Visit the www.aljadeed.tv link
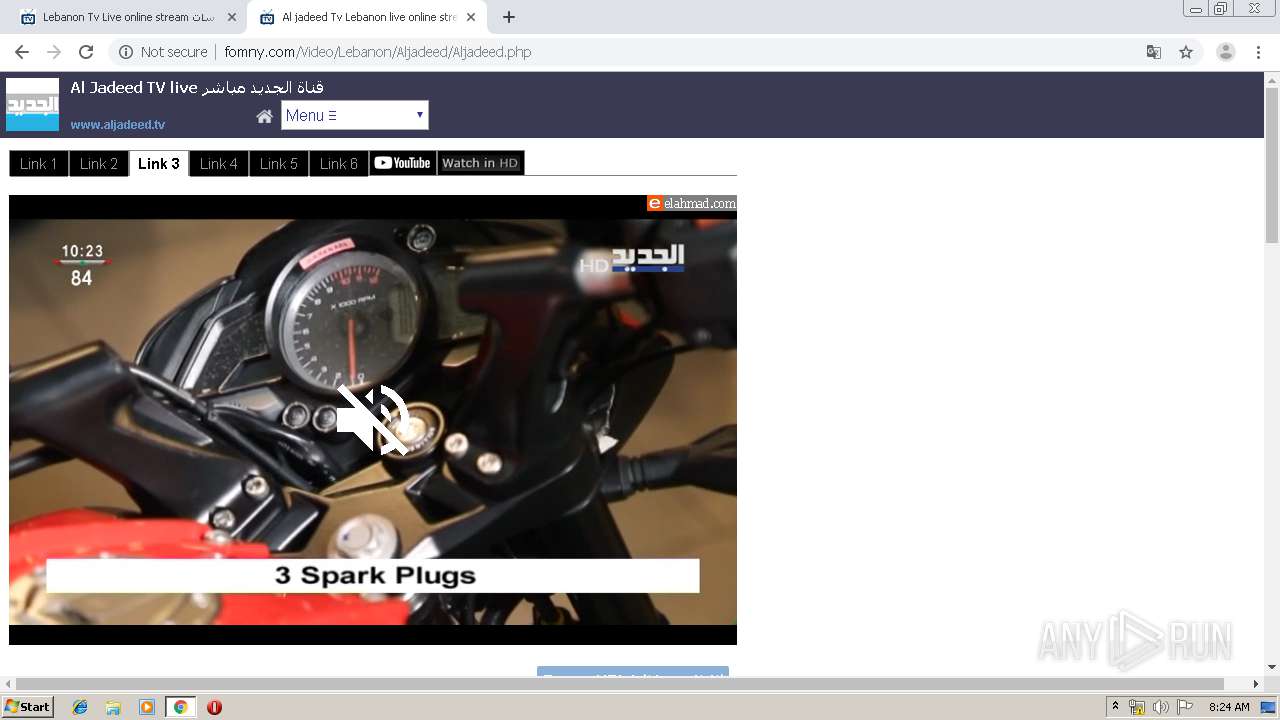The image size is (1280, 720). (118, 125)
